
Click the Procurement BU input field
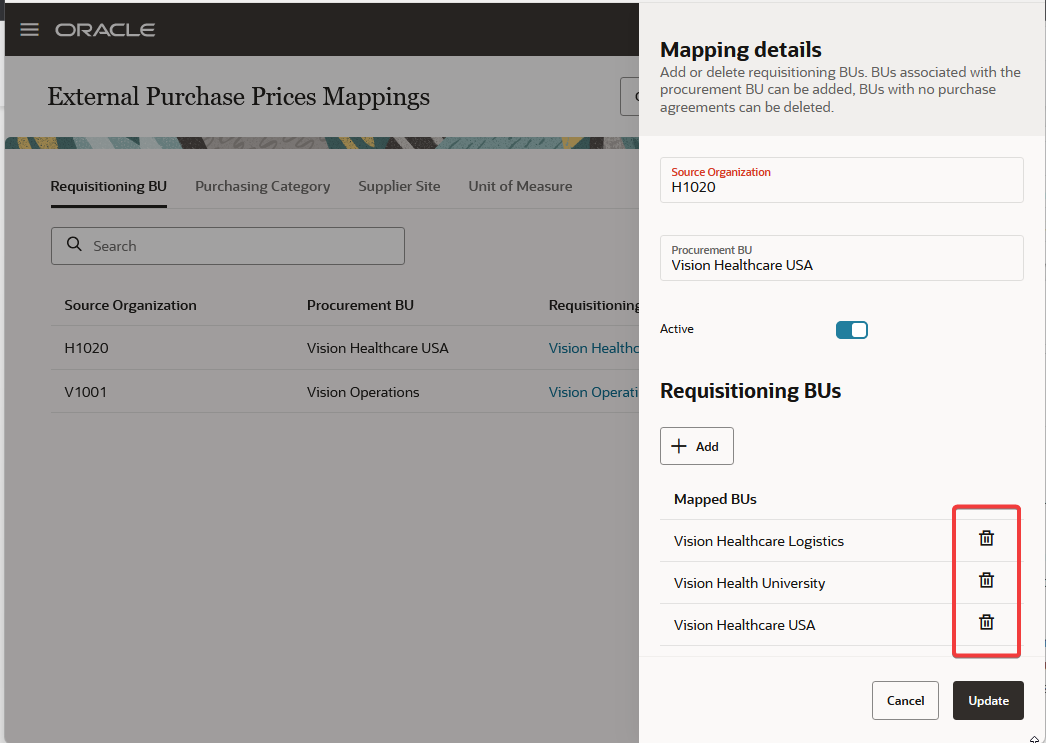[x=841, y=265]
